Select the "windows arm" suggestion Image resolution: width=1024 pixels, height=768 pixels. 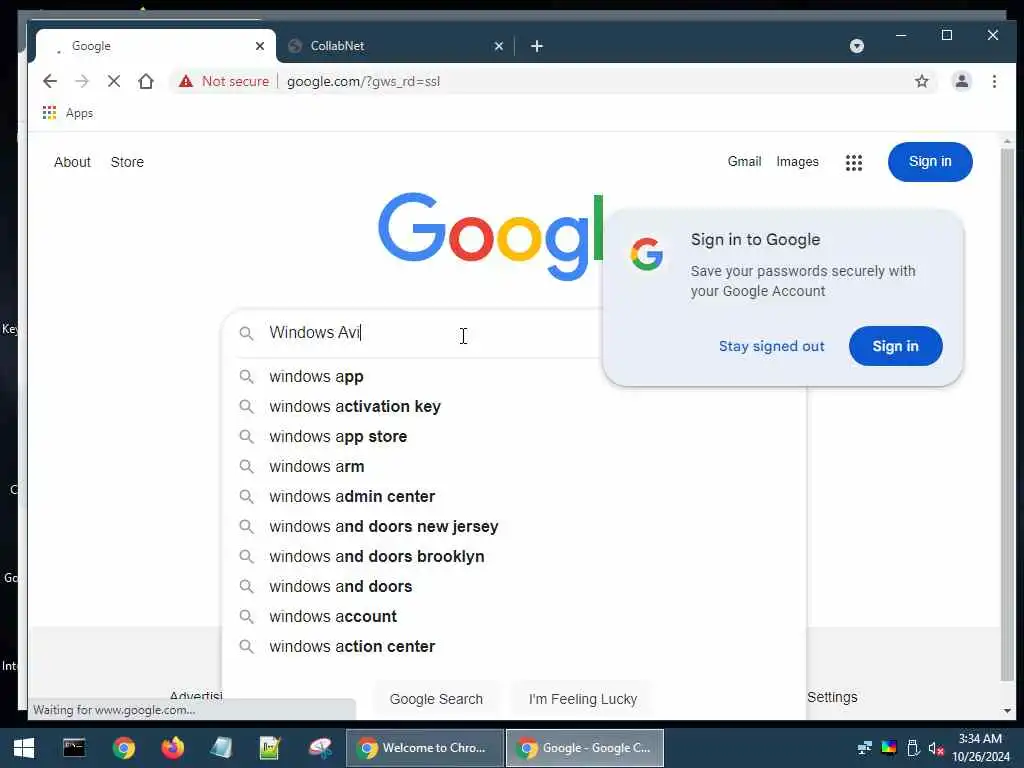tap(516, 466)
